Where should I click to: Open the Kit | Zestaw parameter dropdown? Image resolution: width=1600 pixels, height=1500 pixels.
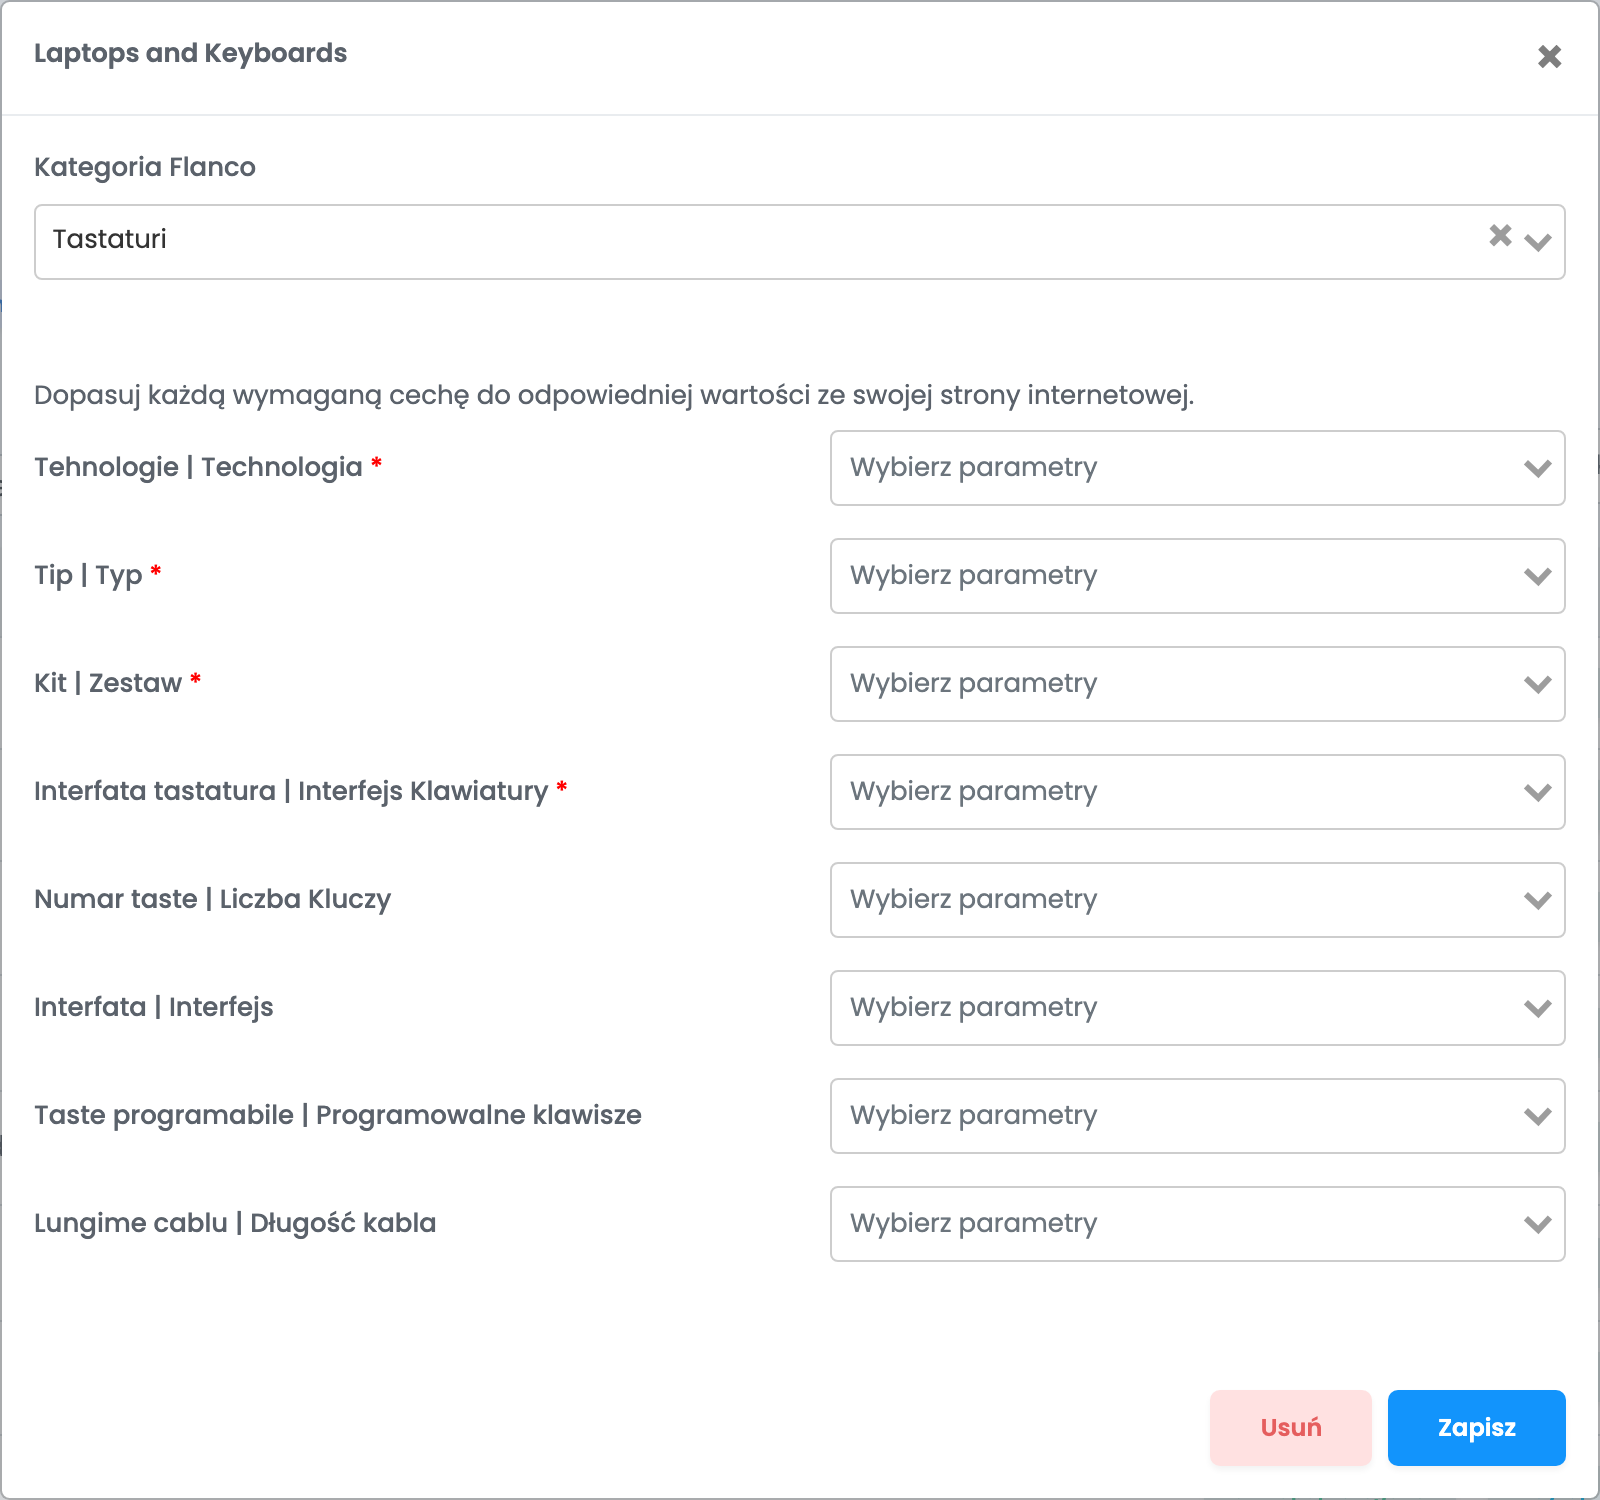[1197, 684]
